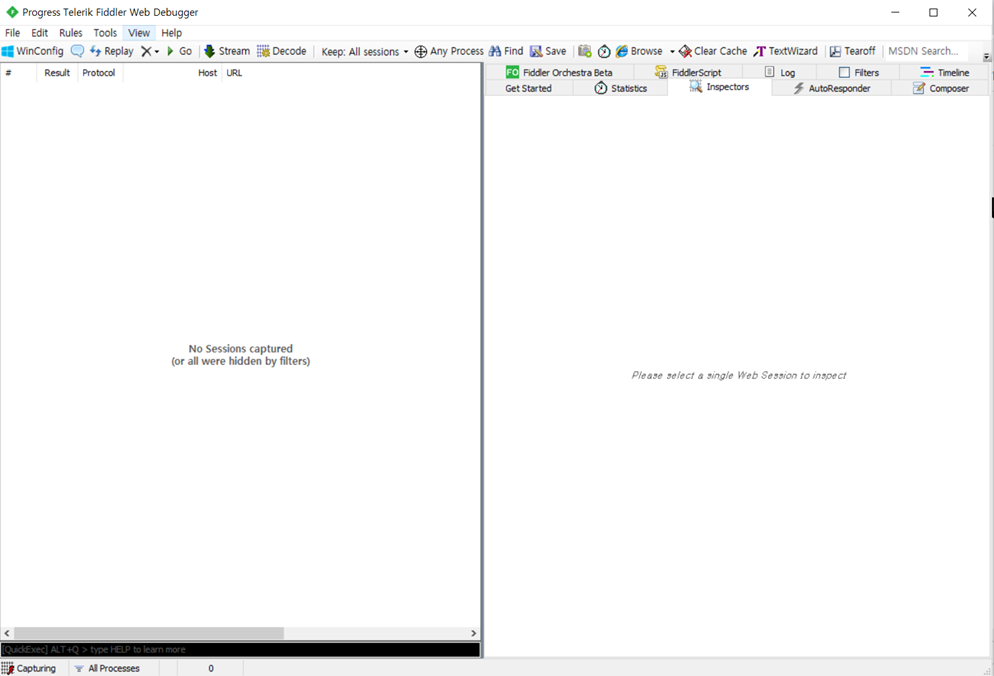Switch to the Composer tab
Viewport: 994px width, 676px height.
tap(941, 88)
